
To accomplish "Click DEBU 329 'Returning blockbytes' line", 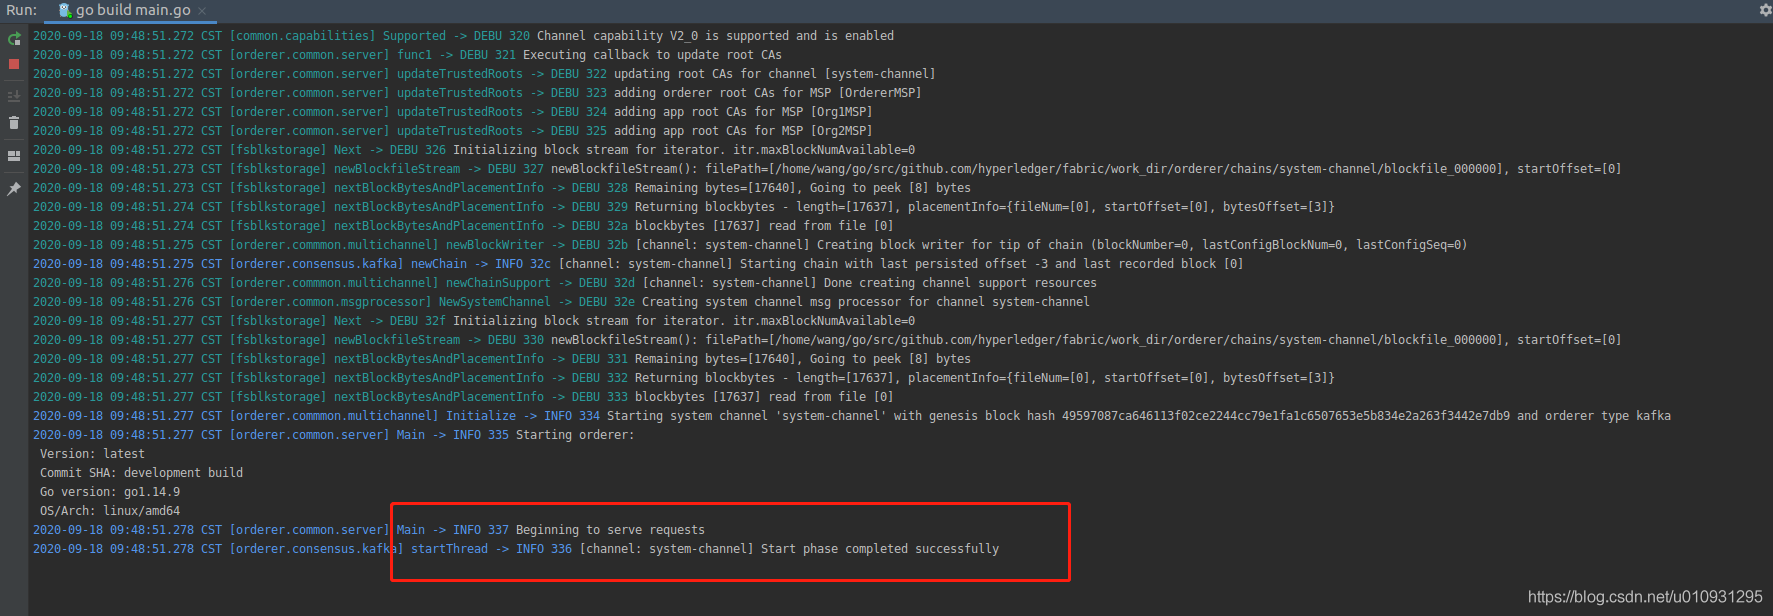I will tap(684, 207).
